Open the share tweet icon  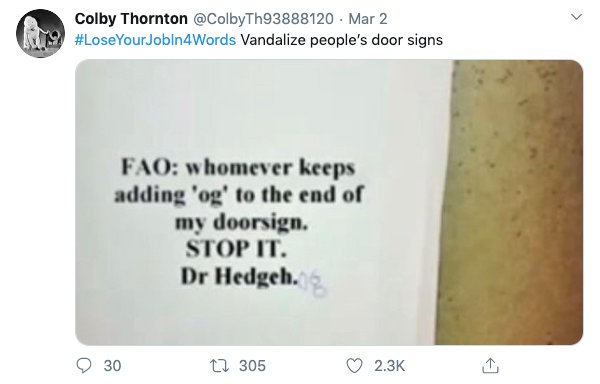point(490,366)
